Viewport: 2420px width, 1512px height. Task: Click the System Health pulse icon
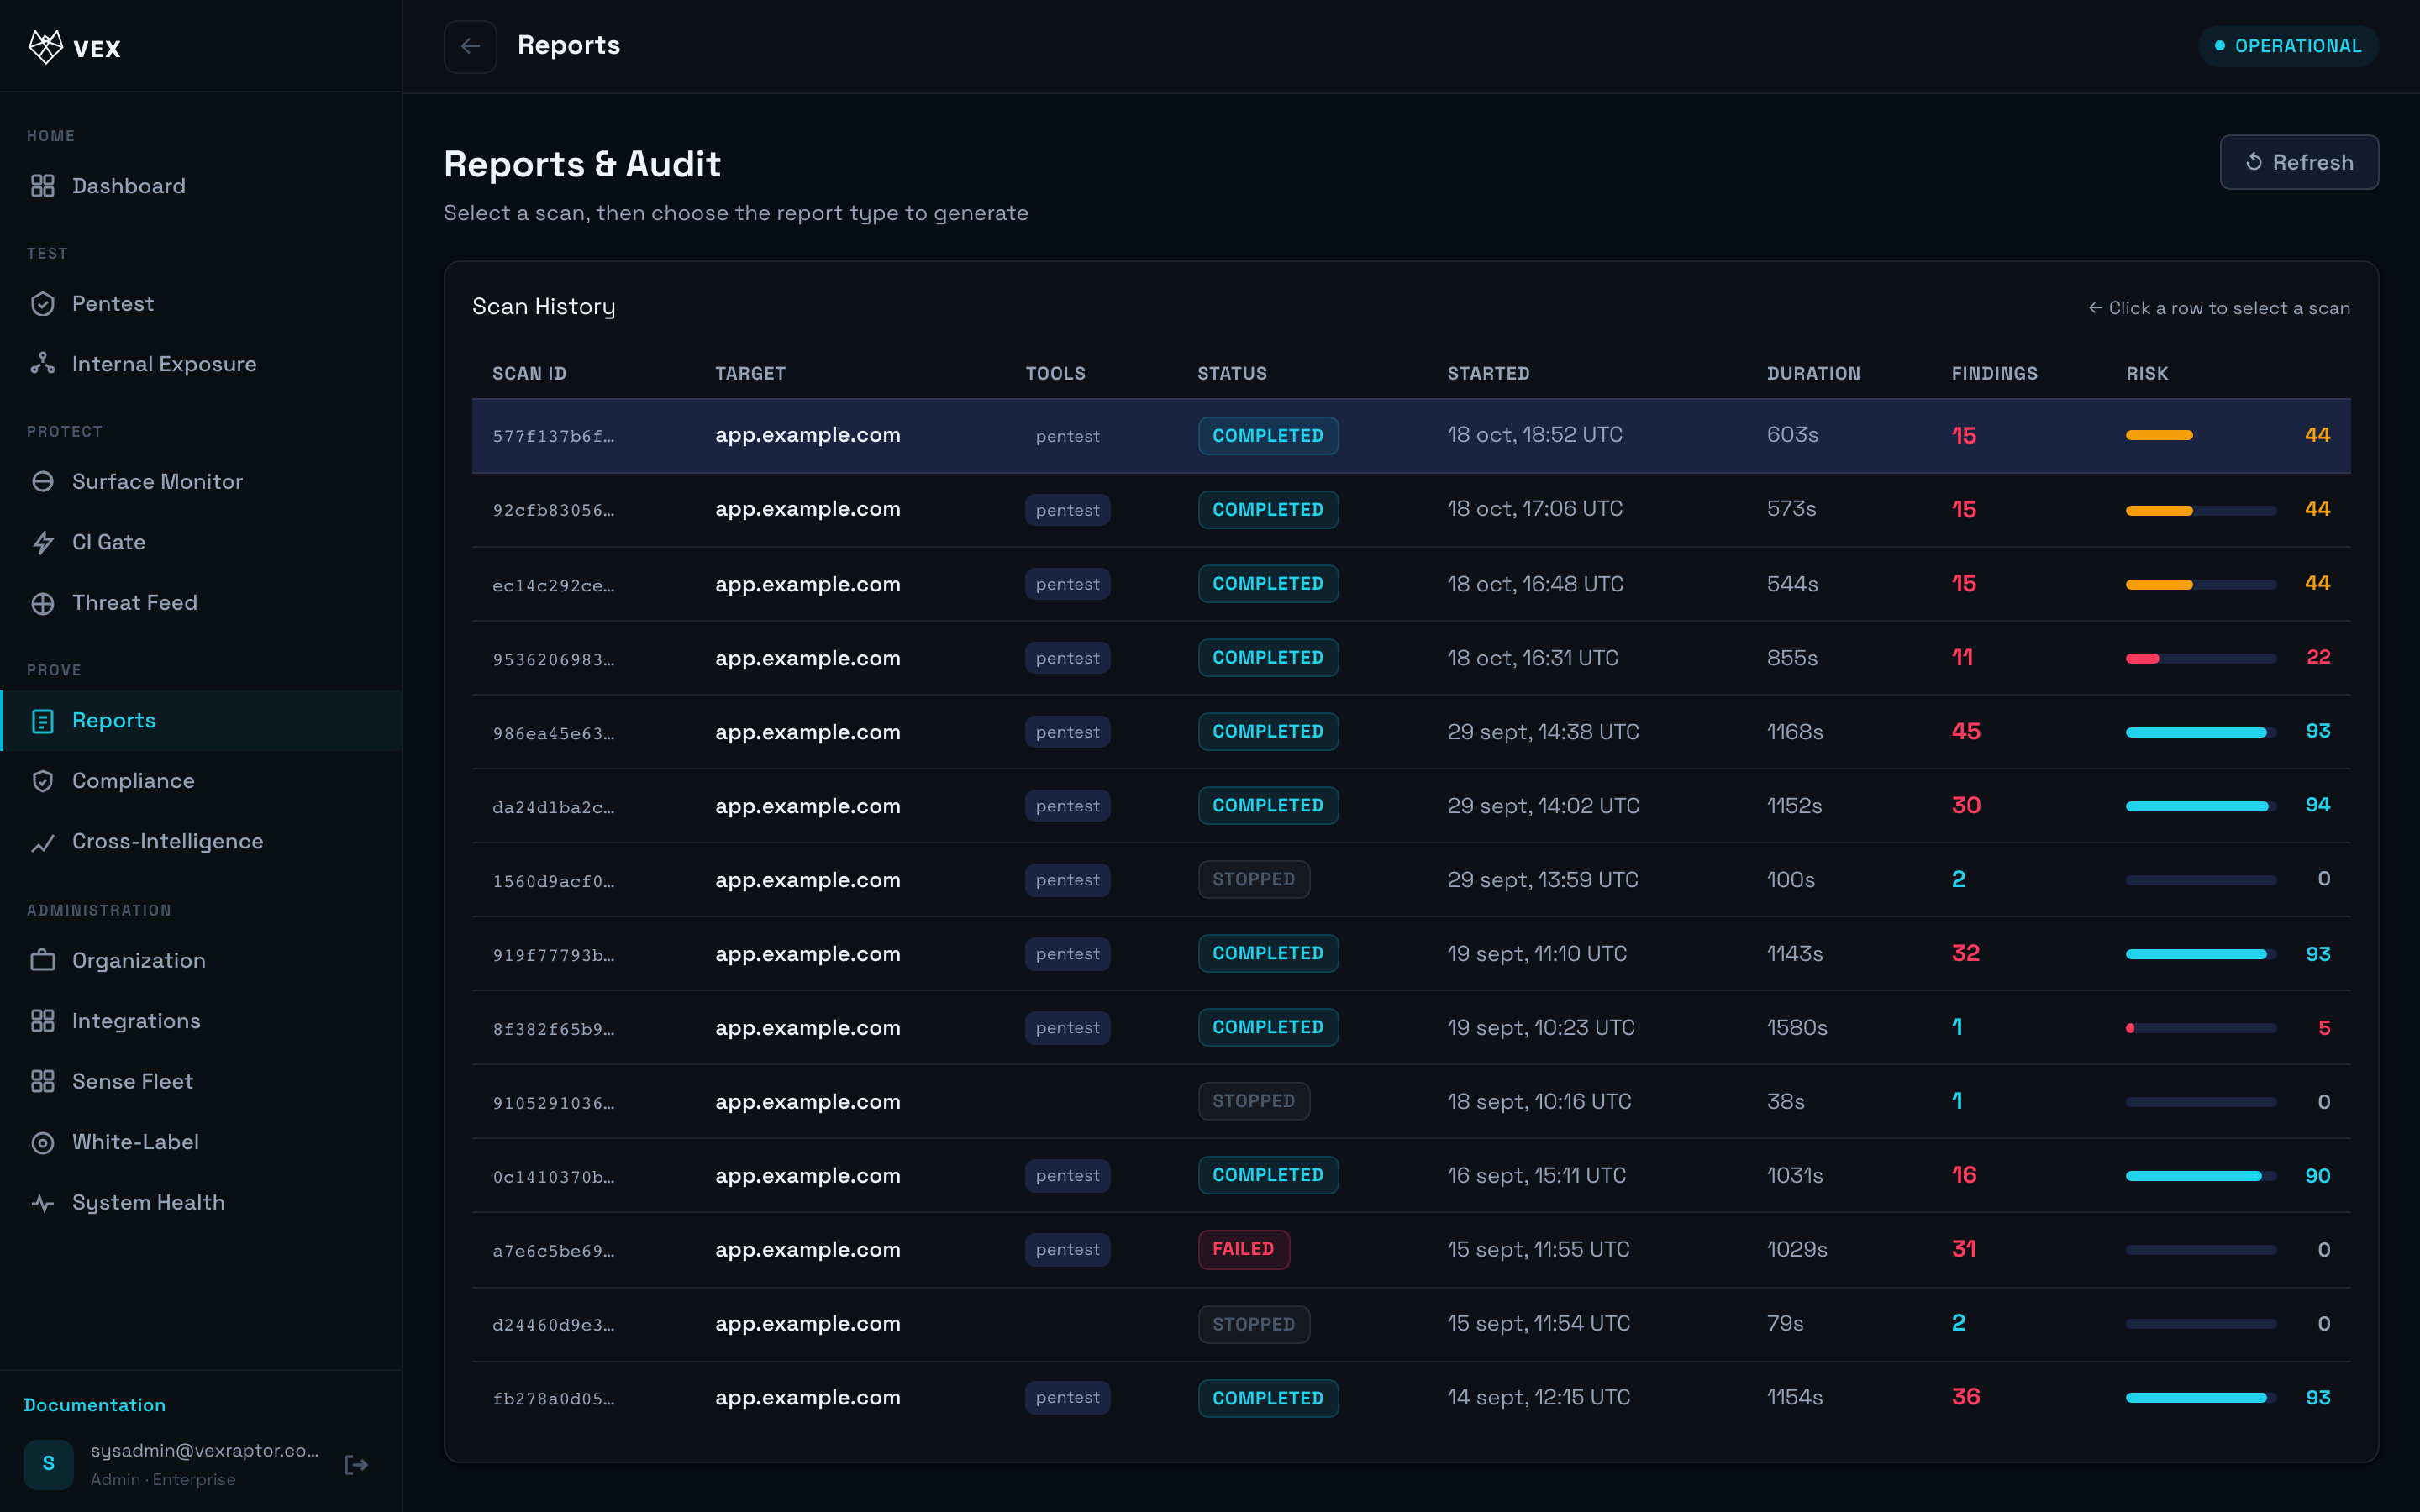43,1203
